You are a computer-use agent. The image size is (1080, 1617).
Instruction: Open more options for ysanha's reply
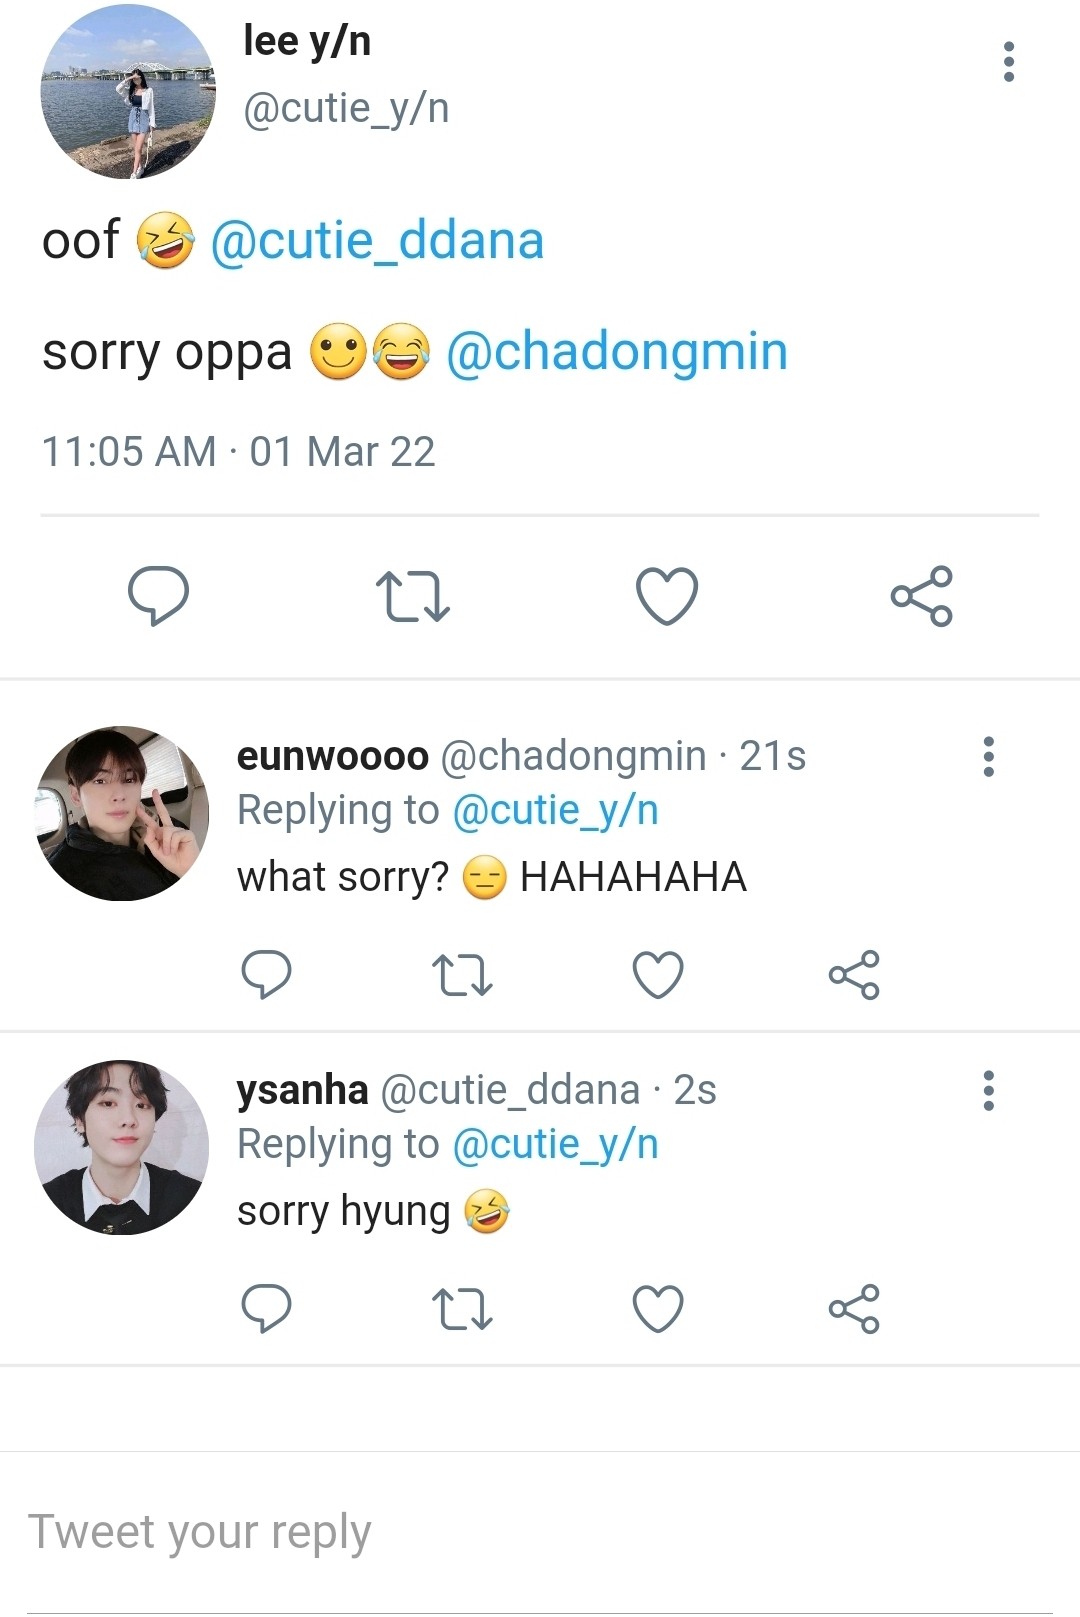988,1091
